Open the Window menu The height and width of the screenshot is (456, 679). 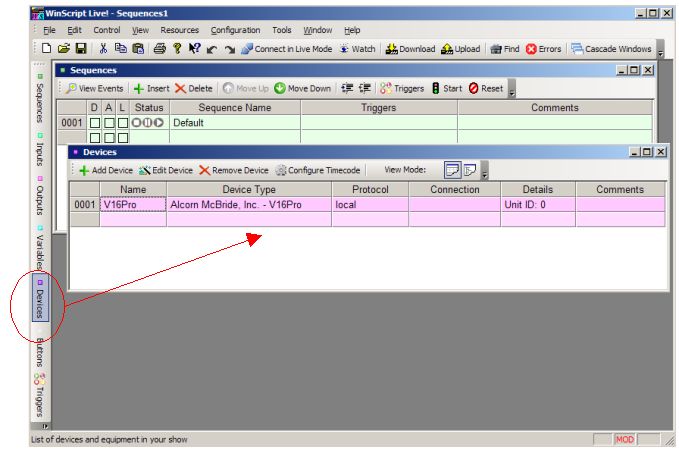point(317,30)
